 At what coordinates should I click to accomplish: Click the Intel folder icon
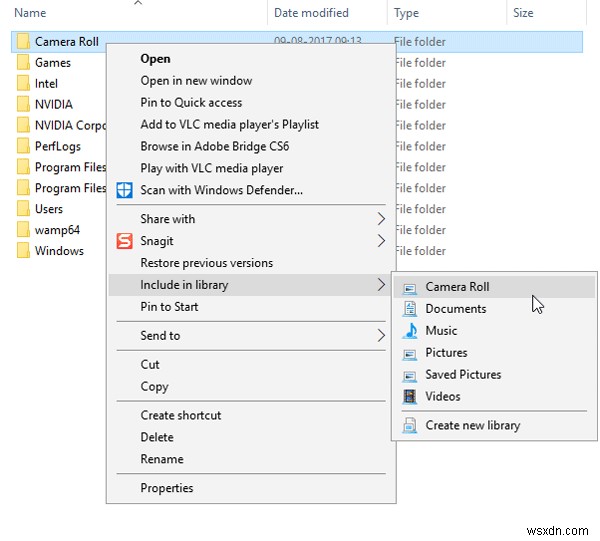click(x=23, y=83)
